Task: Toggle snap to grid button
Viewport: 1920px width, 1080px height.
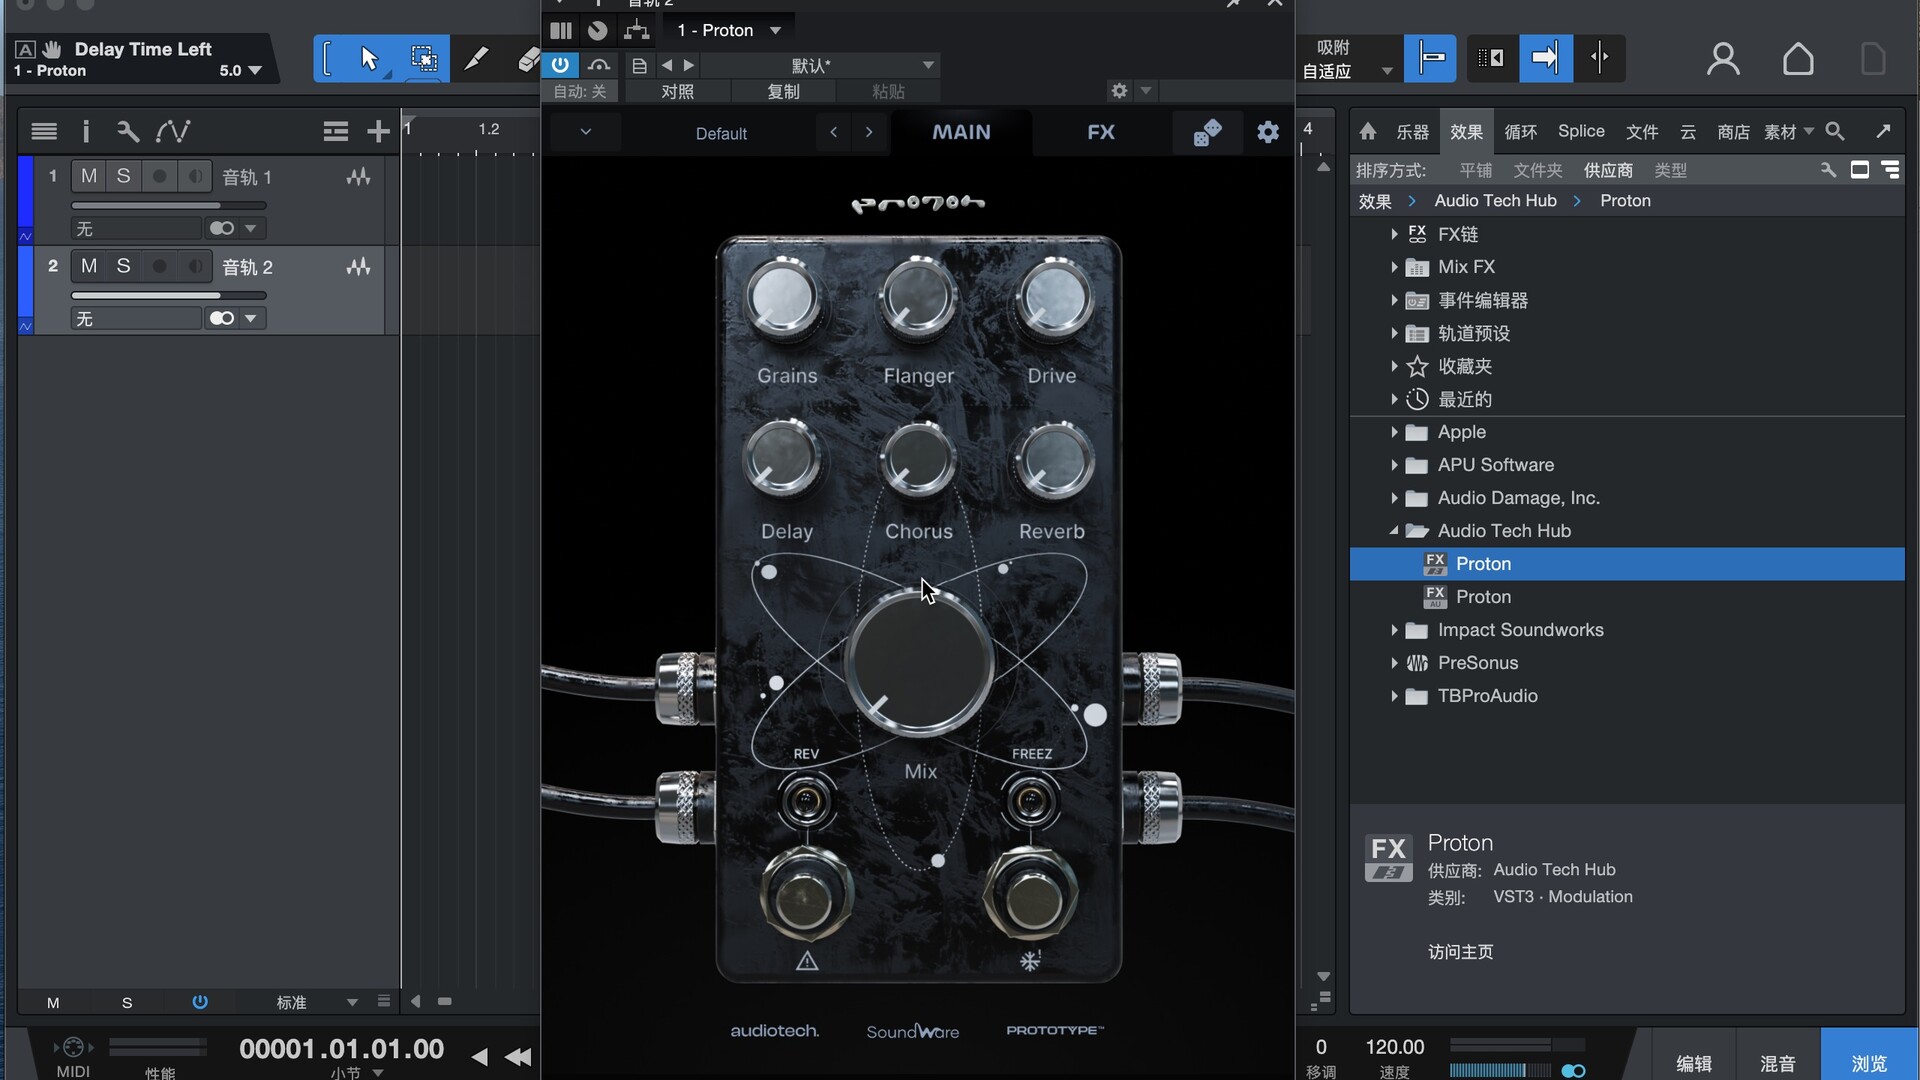Action: (x=1431, y=58)
